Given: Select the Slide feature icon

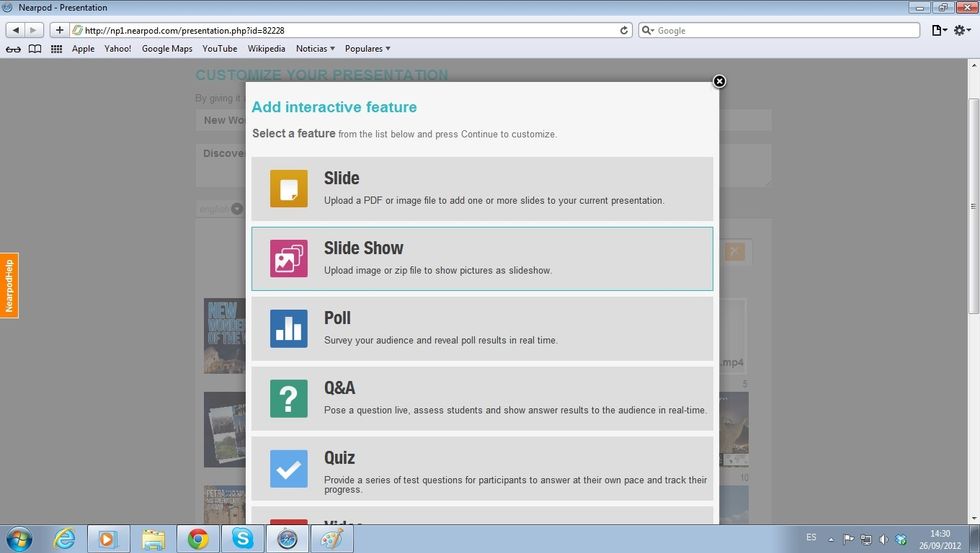Looking at the screenshot, I should (289, 188).
